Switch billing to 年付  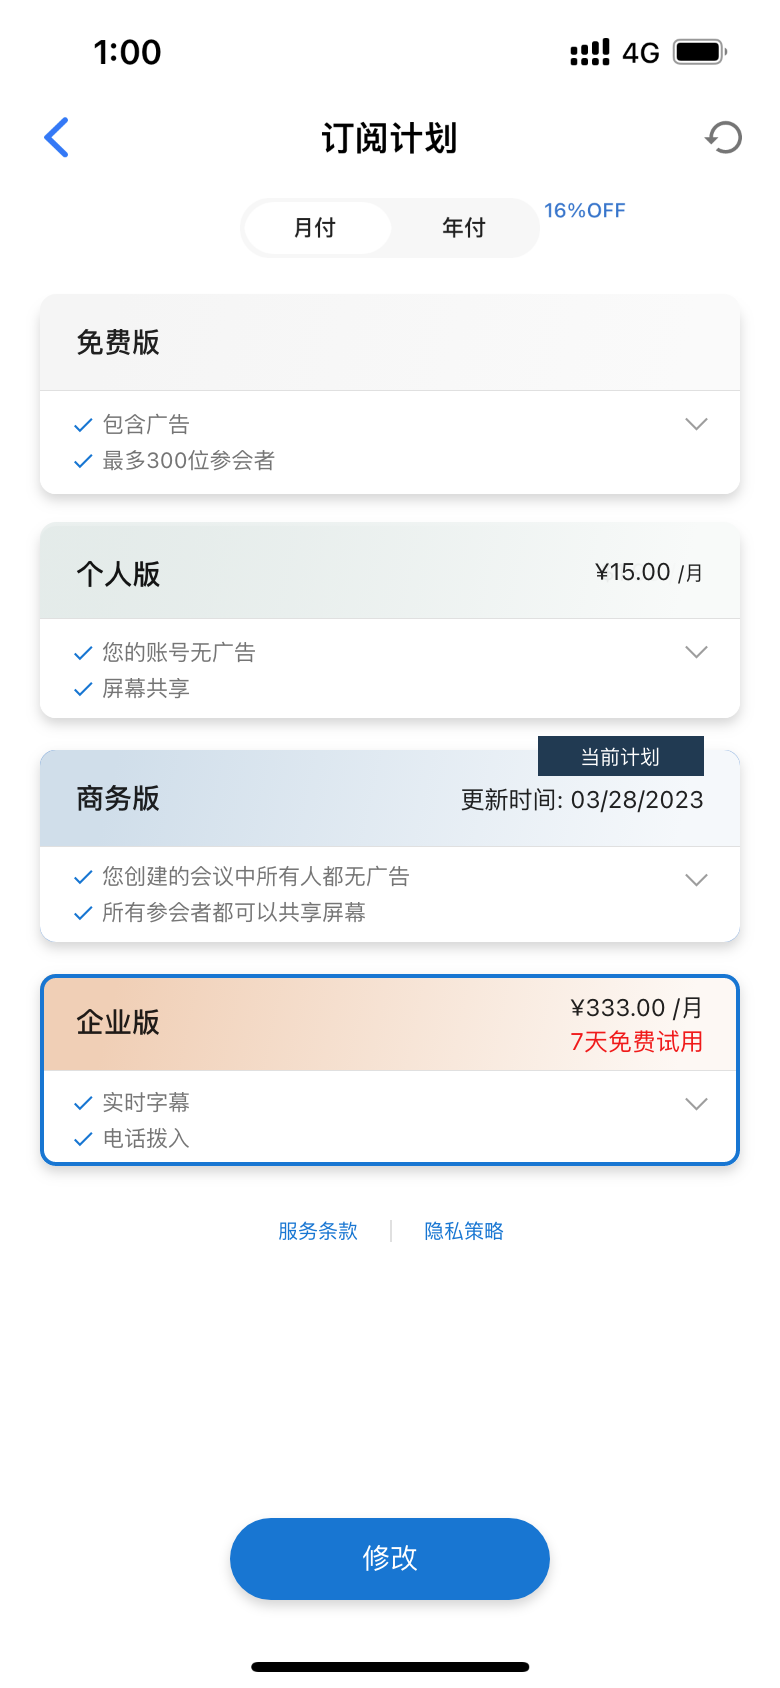pyautogui.click(x=464, y=228)
